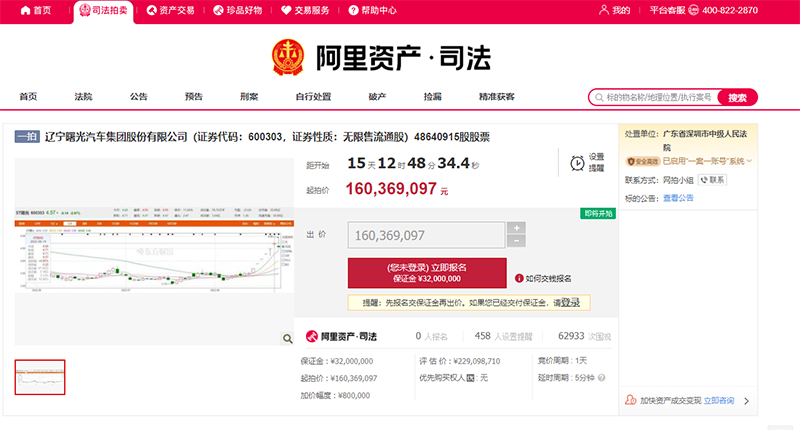The width and height of the screenshot is (800, 430).
Task: Click the 设置提醒 label
Action: (x=596, y=162)
